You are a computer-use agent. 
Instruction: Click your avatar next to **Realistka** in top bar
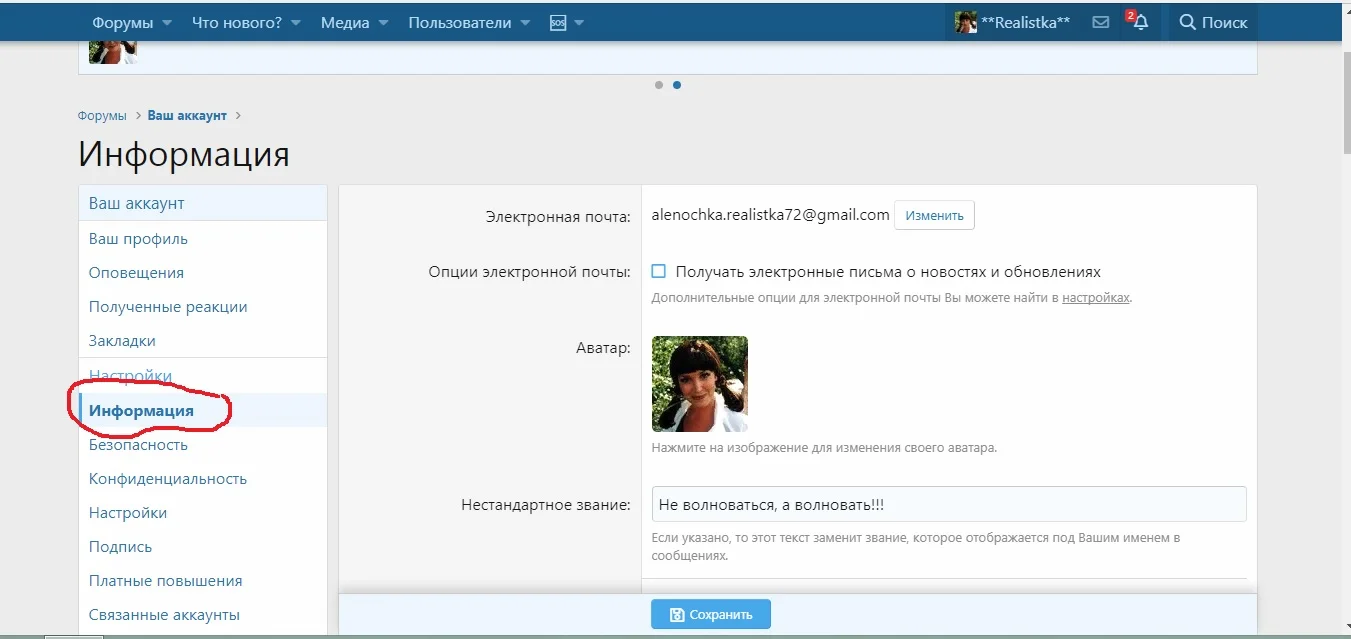click(x=965, y=21)
